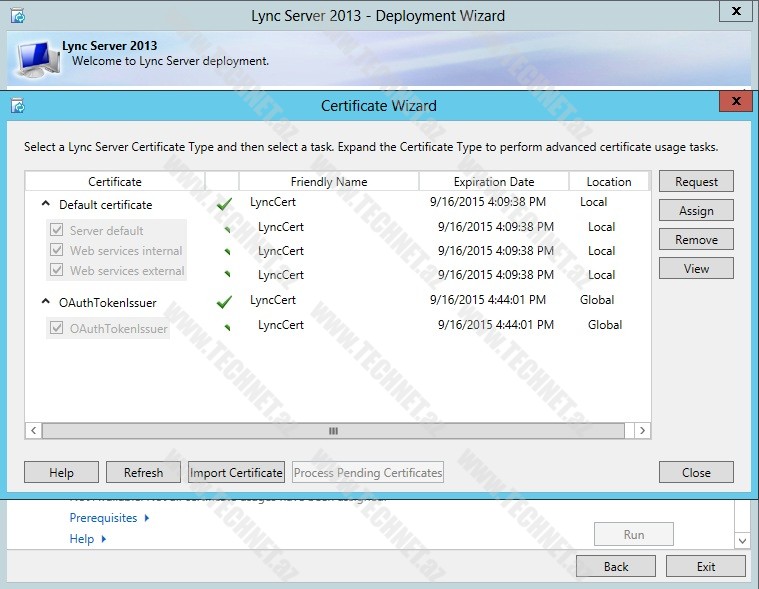Click the Deployment Wizard title bar icon

click(17, 15)
